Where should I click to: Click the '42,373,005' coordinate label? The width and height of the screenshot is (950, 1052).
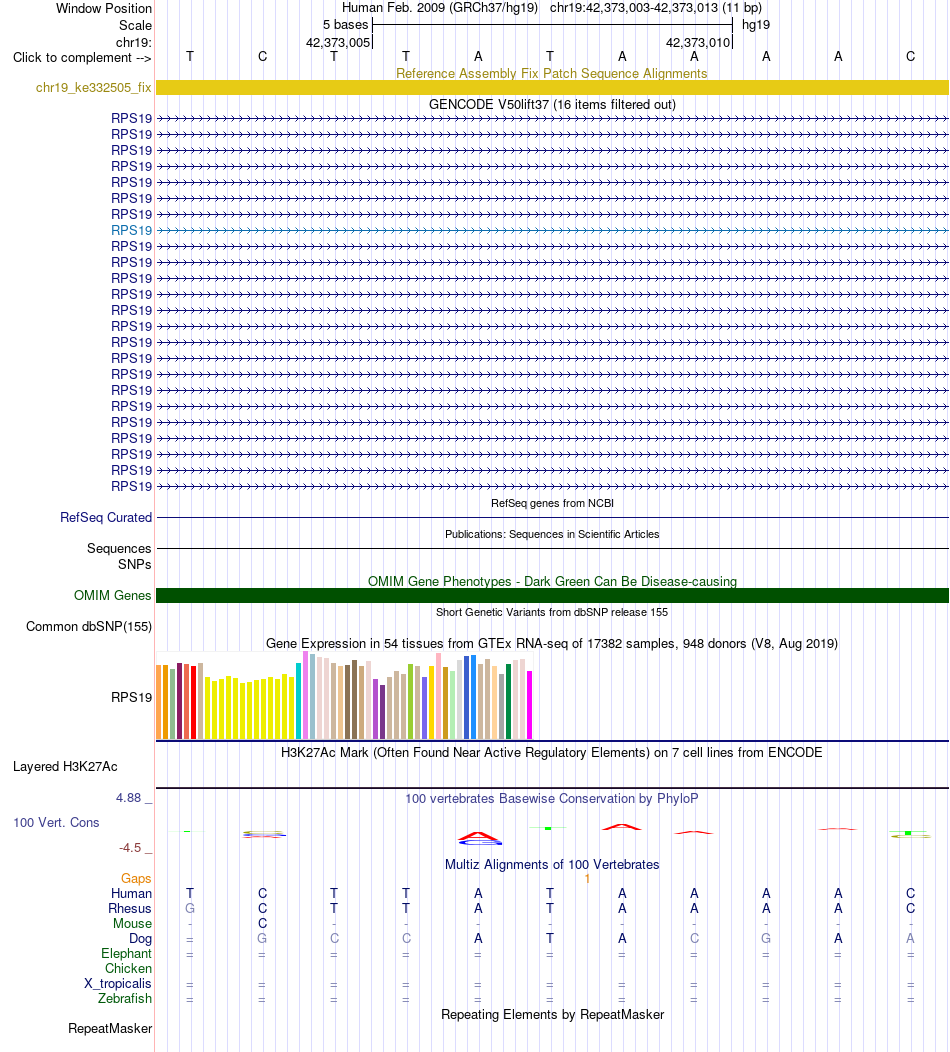pyautogui.click(x=338, y=42)
